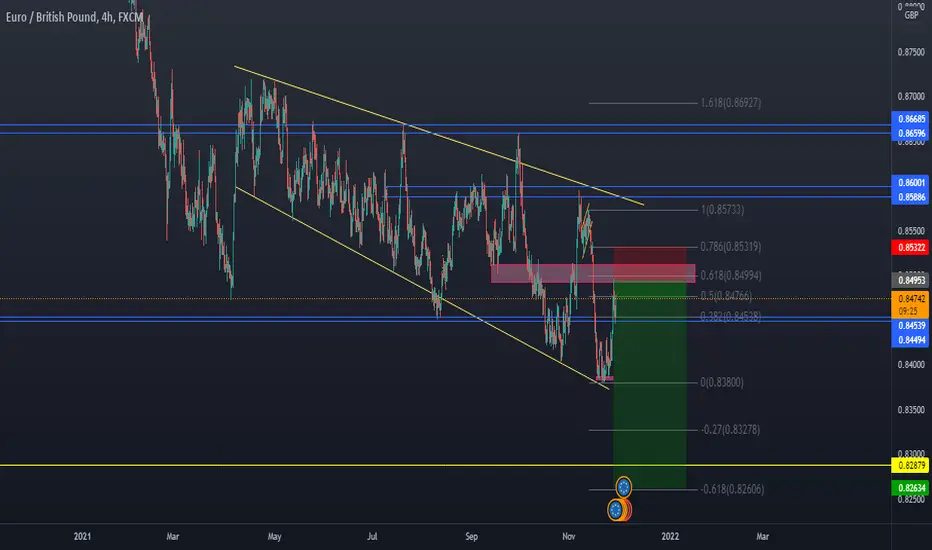This screenshot has width=932, height=550.
Task: Click the chart title Euro / British Pound, 4h, FXCM
Action: coord(74,17)
